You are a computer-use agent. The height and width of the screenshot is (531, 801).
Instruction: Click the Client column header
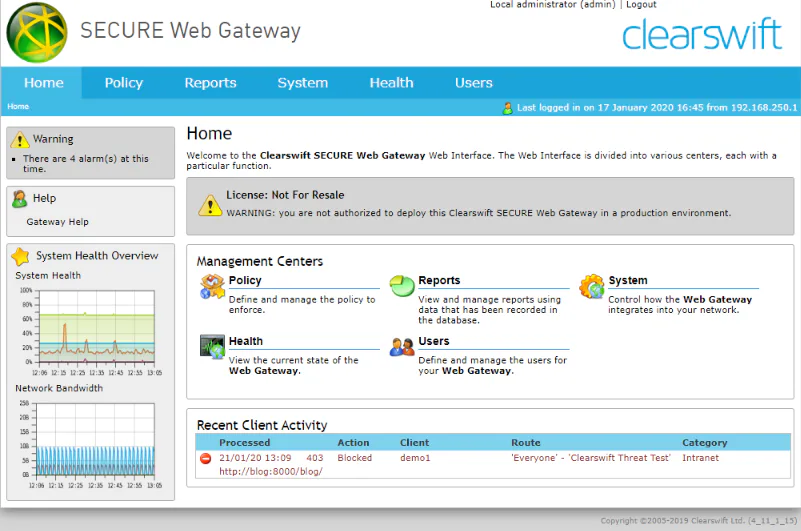[x=414, y=443]
